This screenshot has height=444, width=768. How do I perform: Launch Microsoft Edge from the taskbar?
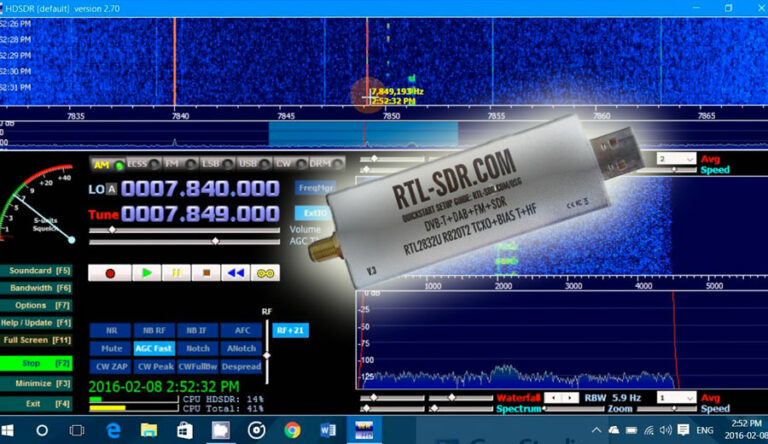tap(113, 430)
